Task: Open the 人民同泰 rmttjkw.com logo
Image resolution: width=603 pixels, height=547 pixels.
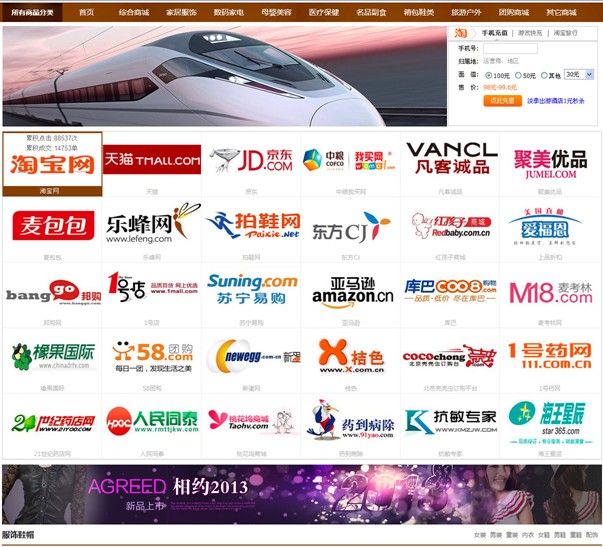Action: click(x=152, y=421)
